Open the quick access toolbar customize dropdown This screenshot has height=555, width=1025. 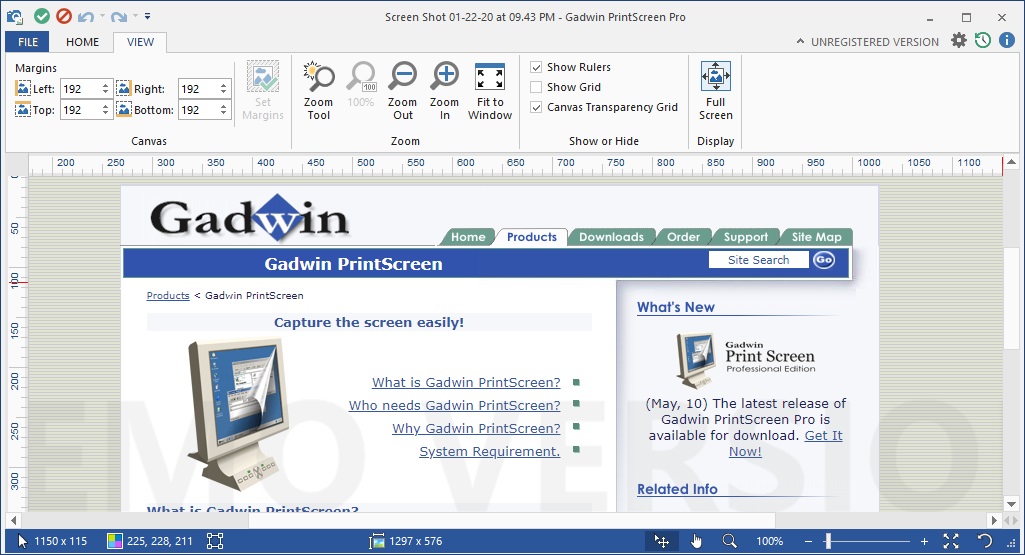[x=148, y=16]
